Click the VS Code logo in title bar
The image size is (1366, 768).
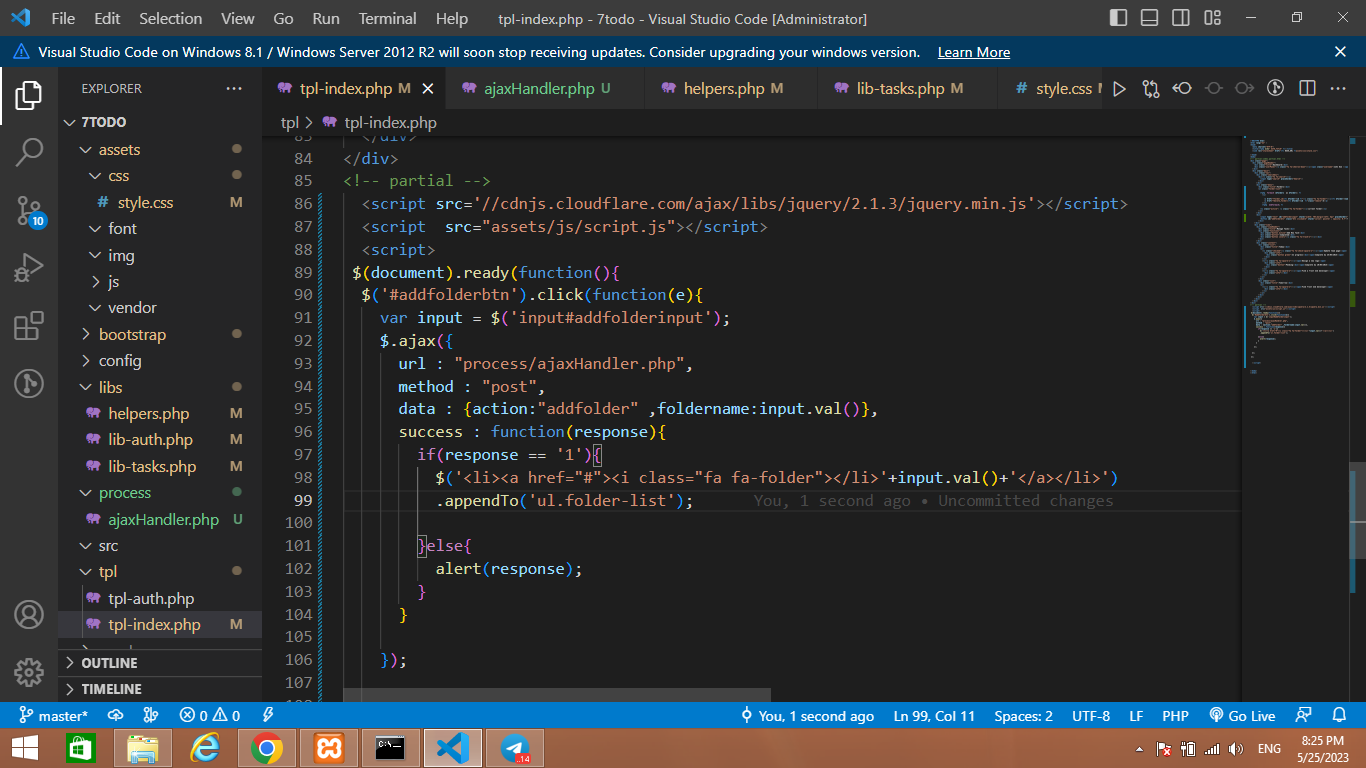(x=20, y=18)
